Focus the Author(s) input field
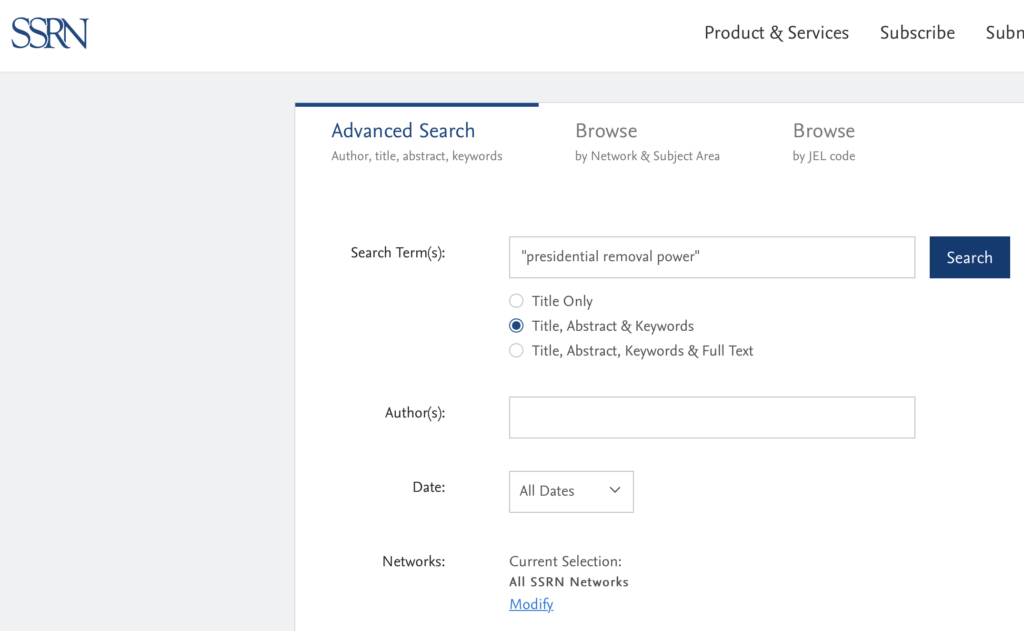Image resolution: width=1024 pixels, height=631 pixels. pos(712,417)
